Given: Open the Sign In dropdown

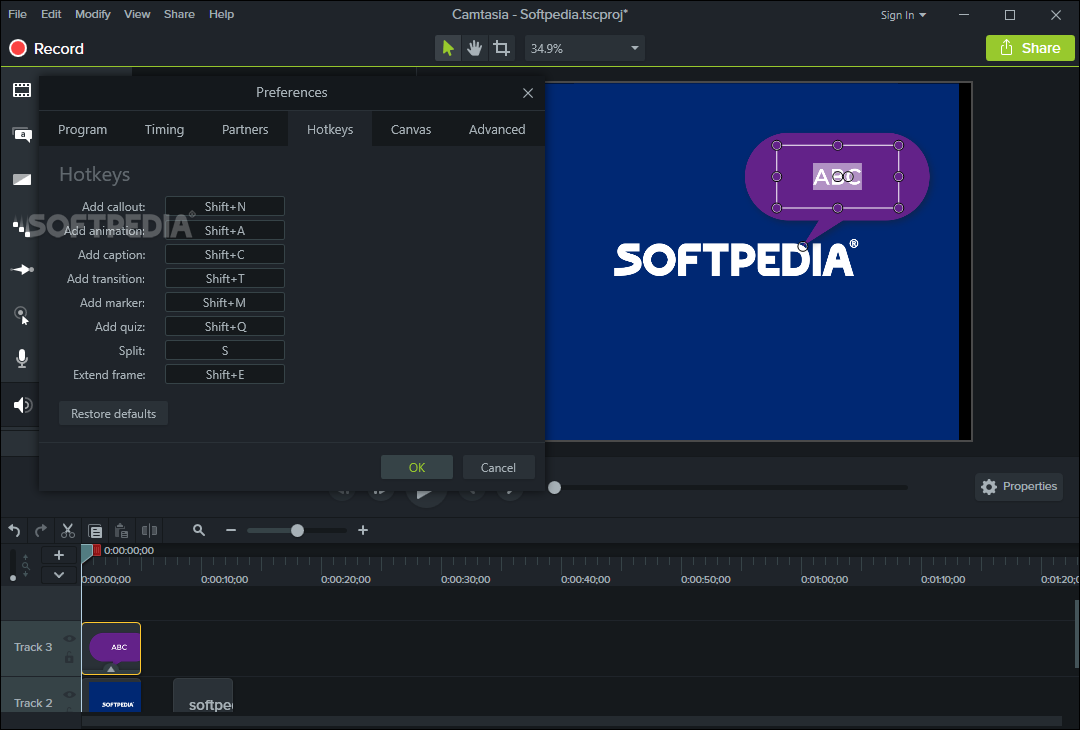Looking at the screenshot, I should tap(903, 14).
